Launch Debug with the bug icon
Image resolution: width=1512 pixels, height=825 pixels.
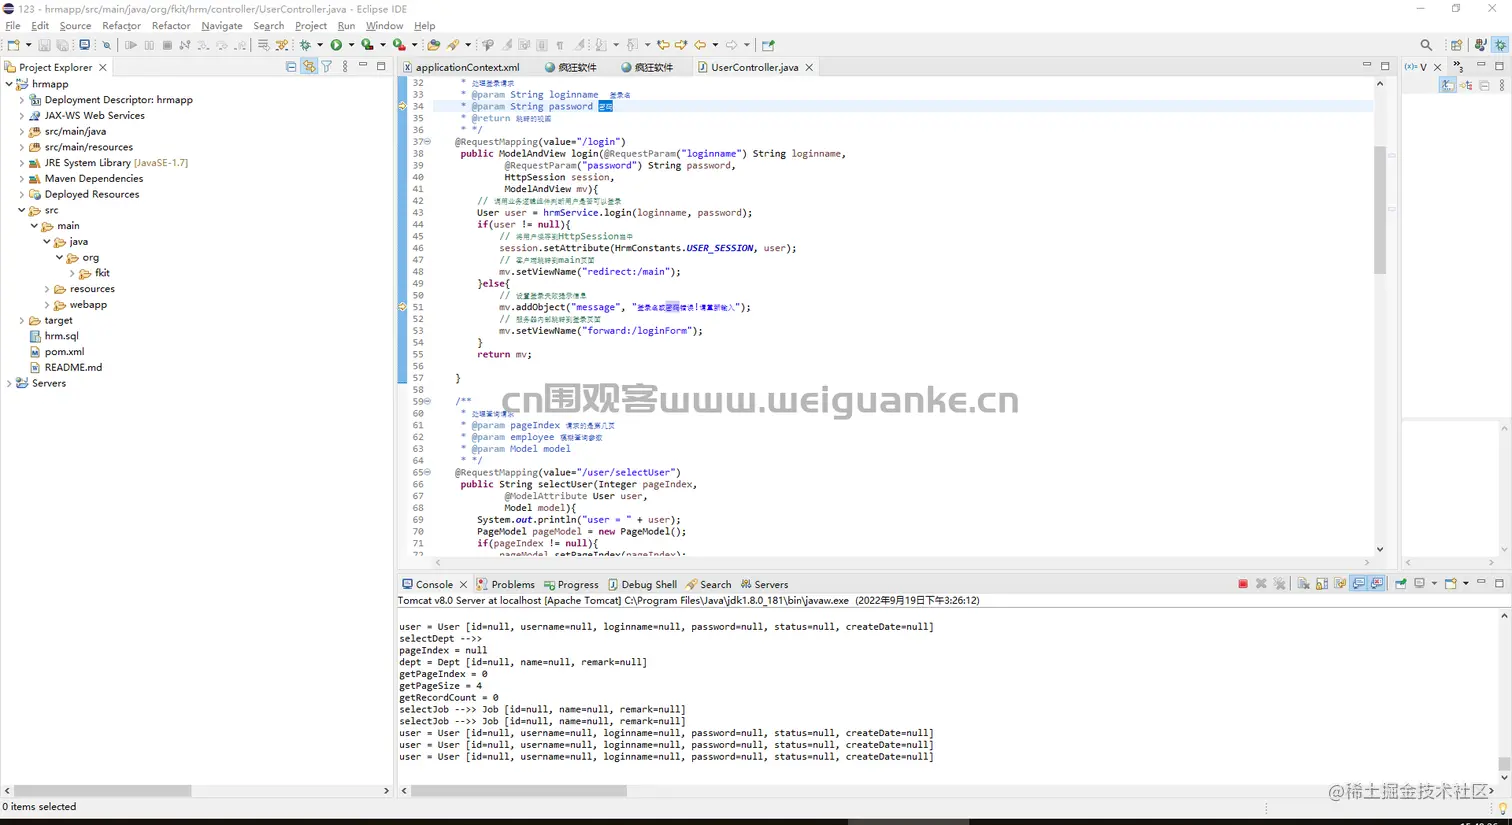click(x=305, y=45)
